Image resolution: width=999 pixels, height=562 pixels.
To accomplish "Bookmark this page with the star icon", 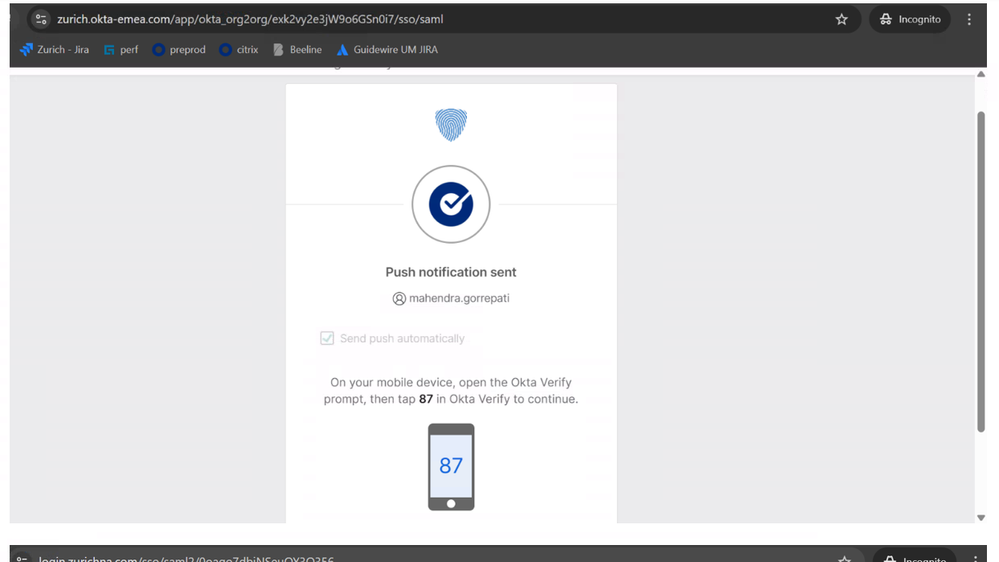I will [842, 19].
